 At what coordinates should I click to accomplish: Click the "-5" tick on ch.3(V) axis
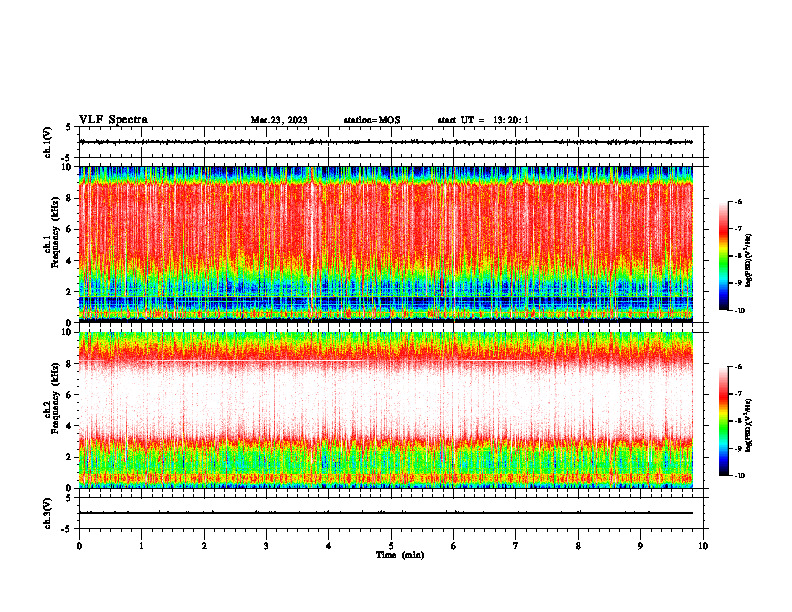67,529
